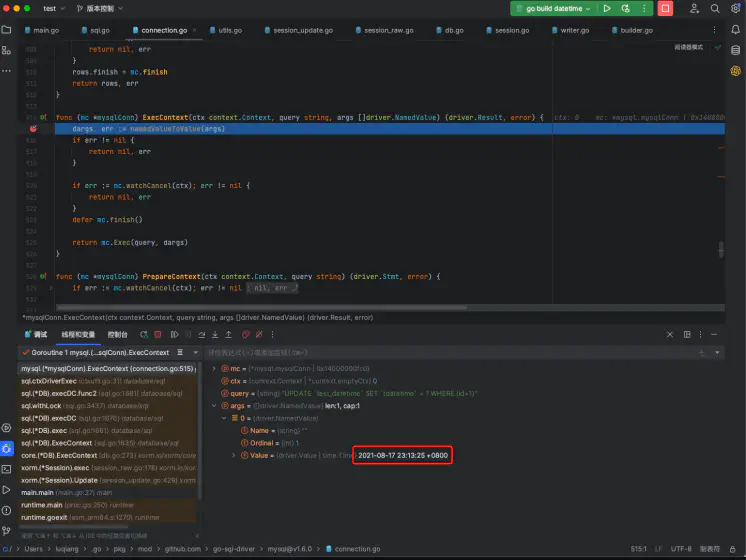Step over the current line
This screenshot has height=560, width=746.
pyautogui.click(x=202, y=334)
